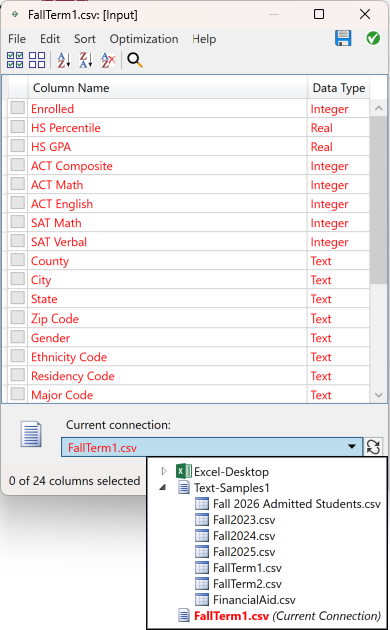This screenshot has width=390, height=630.
Task: Click the table icon beside Fall2023.csv
Action: [202, 520]
